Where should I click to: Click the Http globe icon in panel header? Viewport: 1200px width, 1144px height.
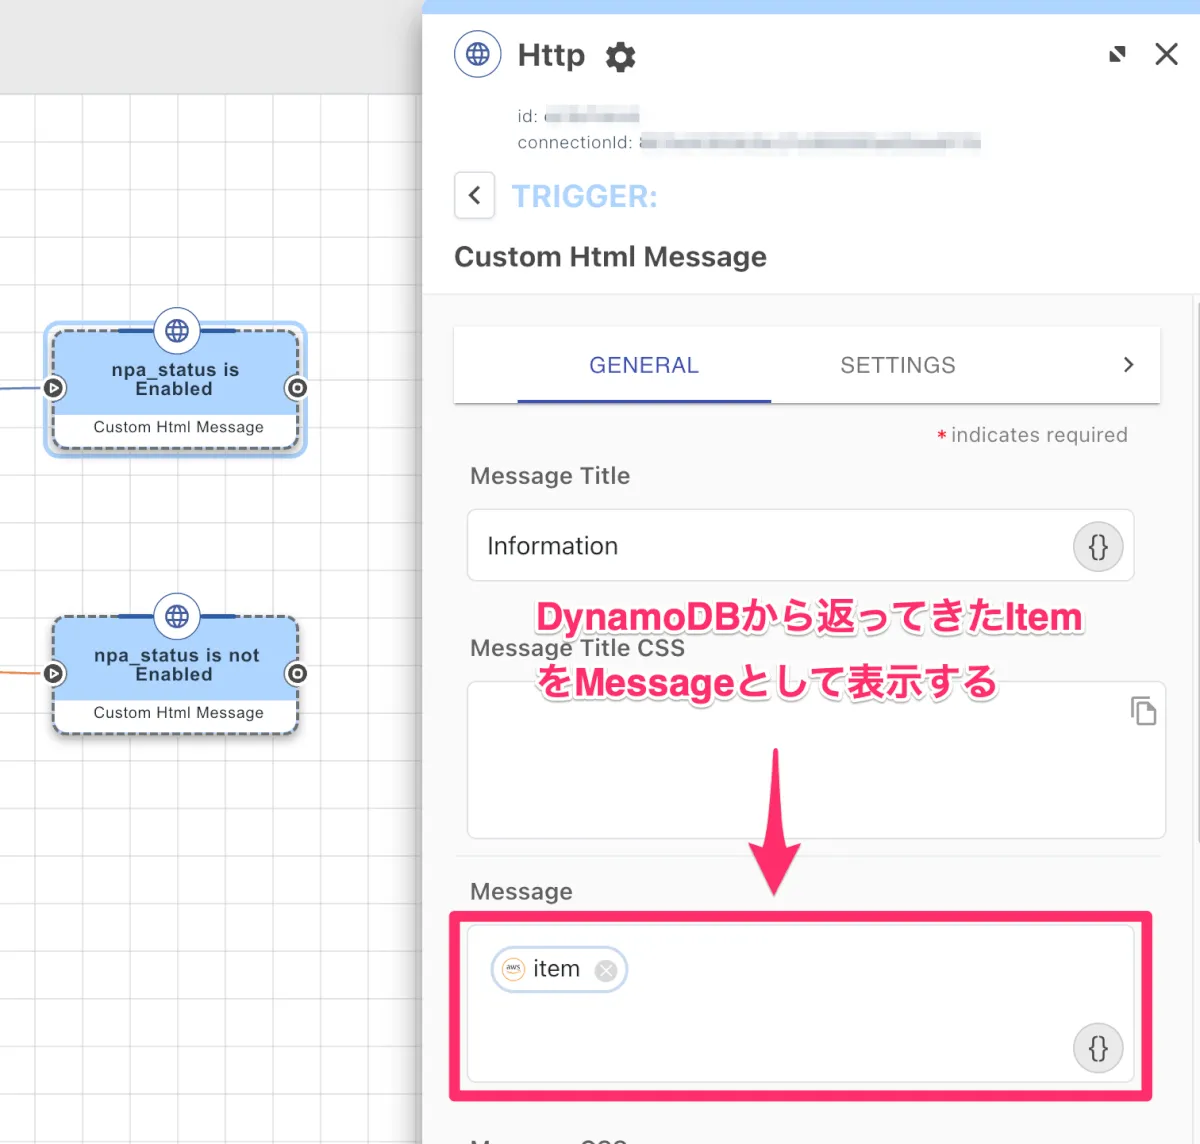(x=477, y=54)
